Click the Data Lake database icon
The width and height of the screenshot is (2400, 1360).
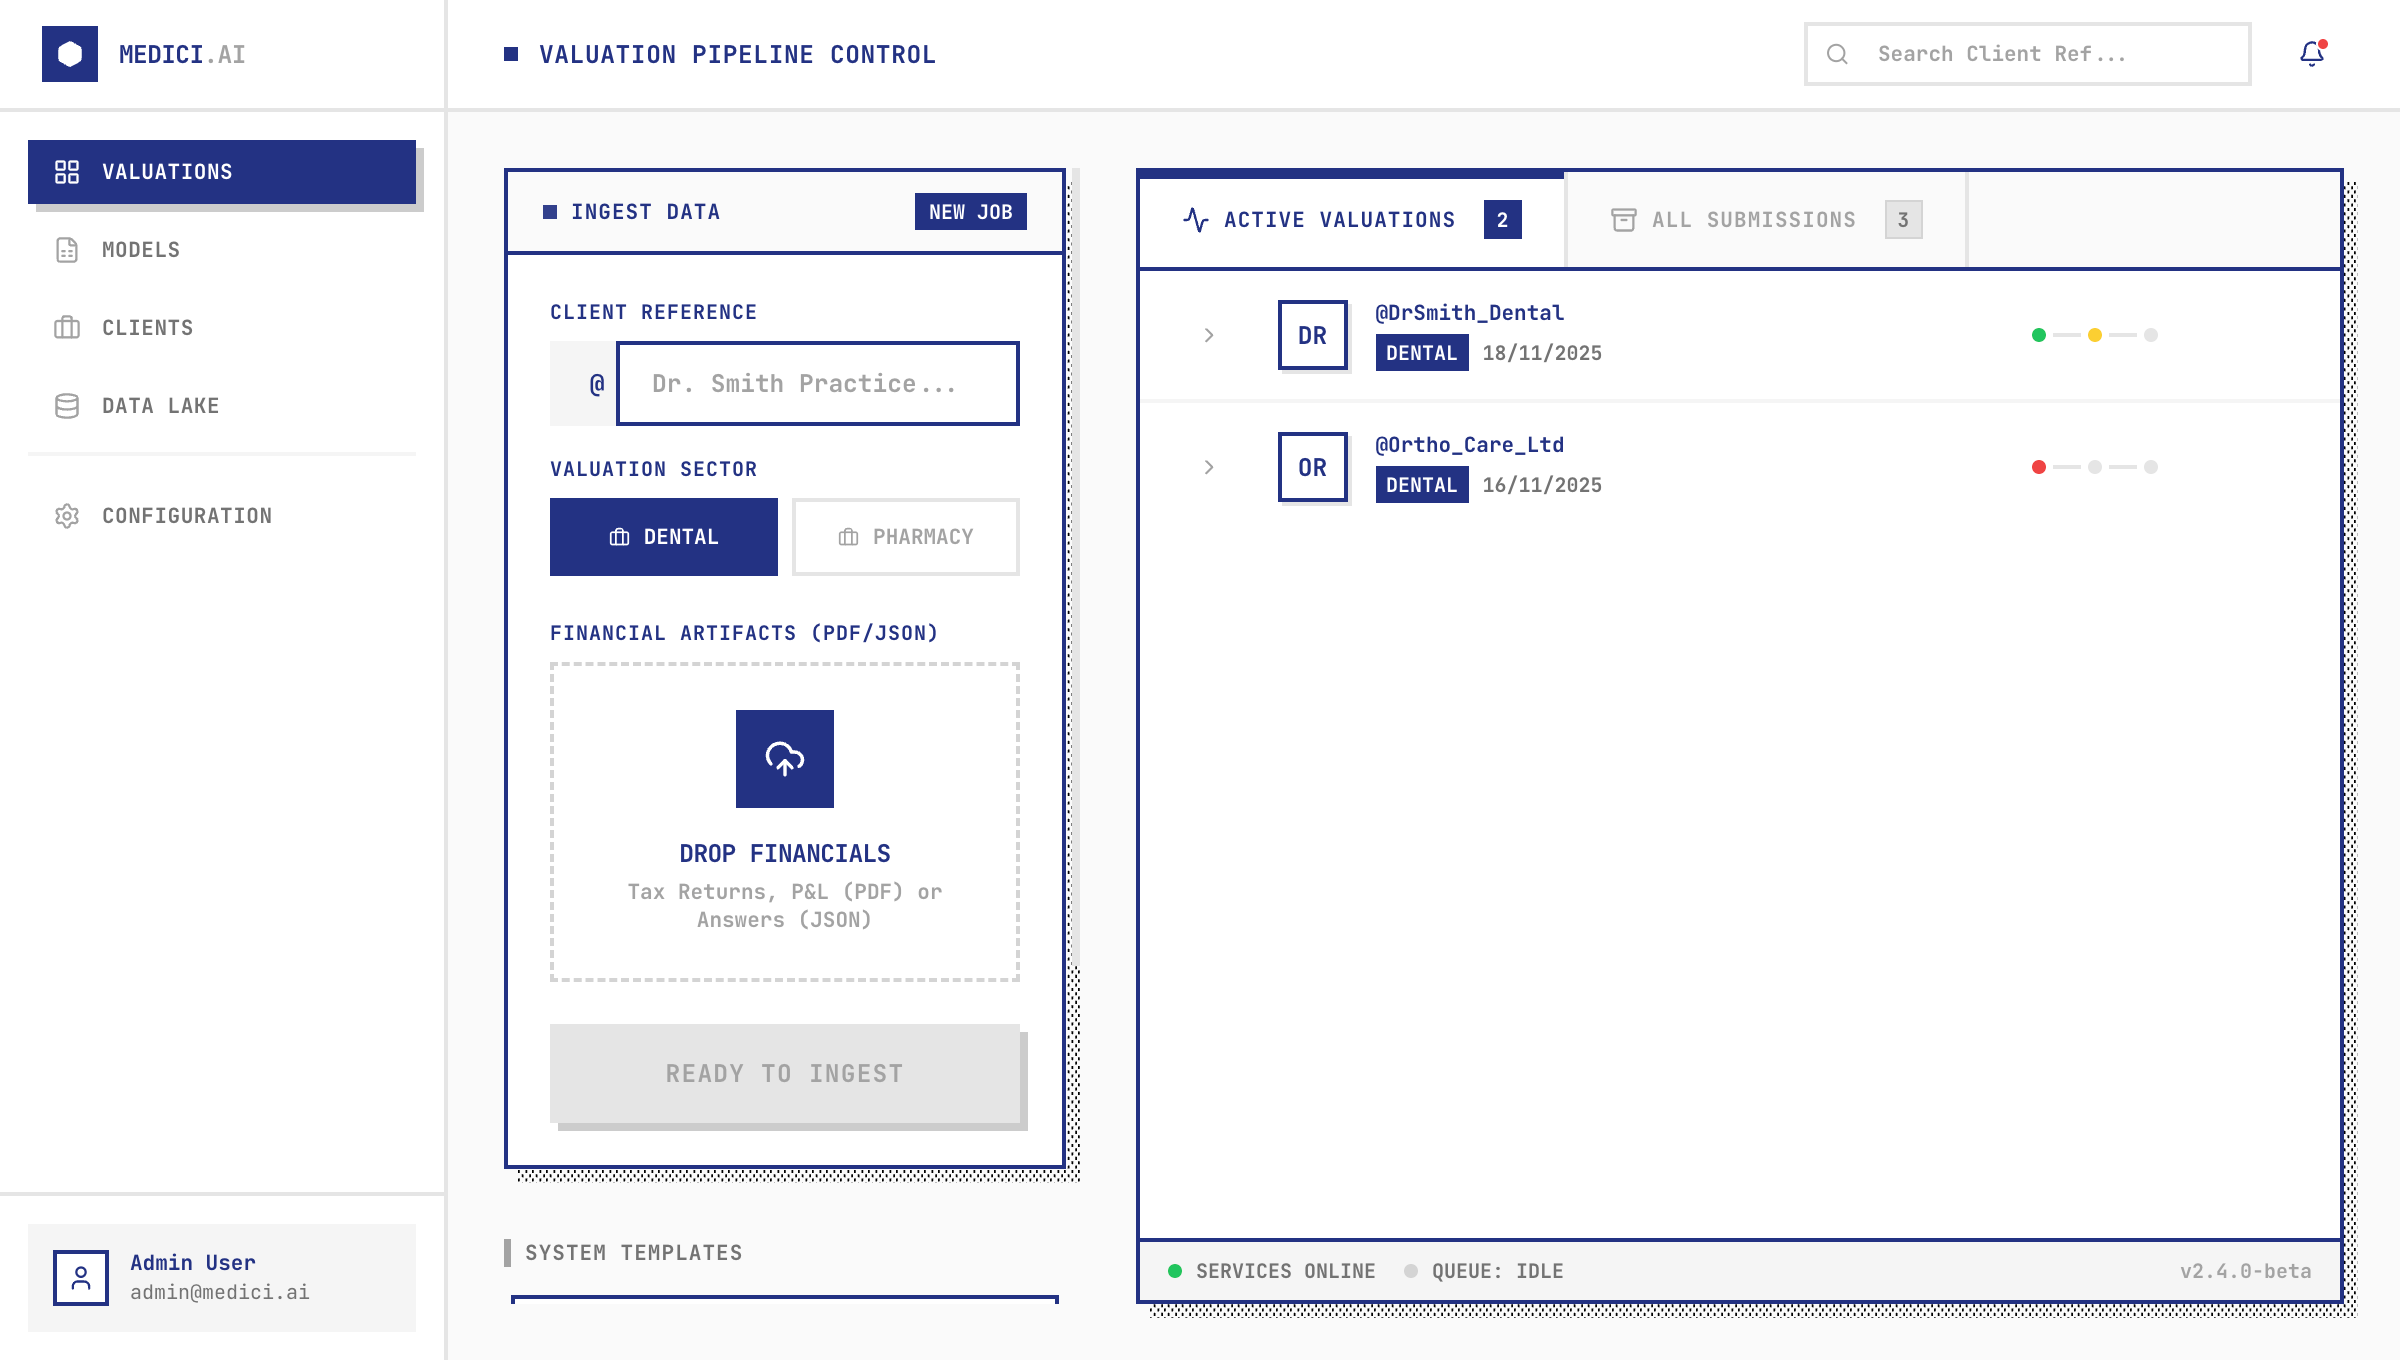click(67, 406)
